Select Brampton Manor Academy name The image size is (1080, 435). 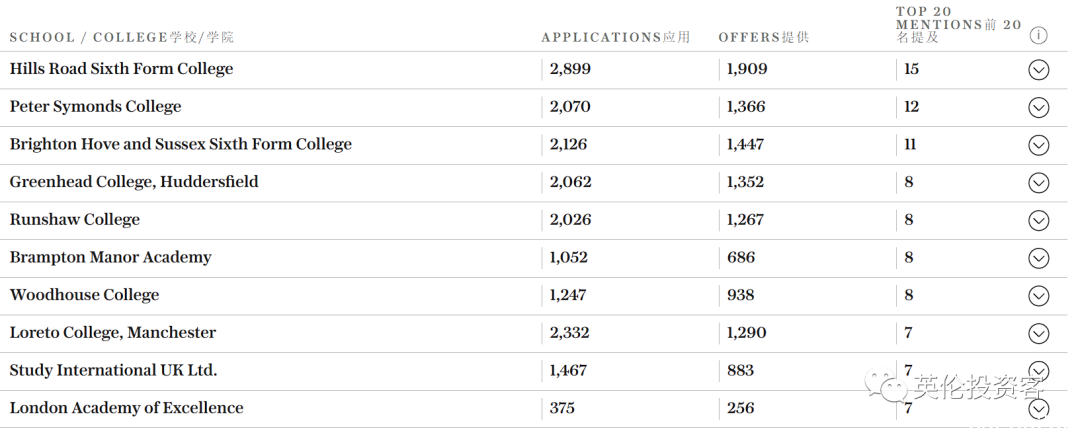[x=110, y=257]
